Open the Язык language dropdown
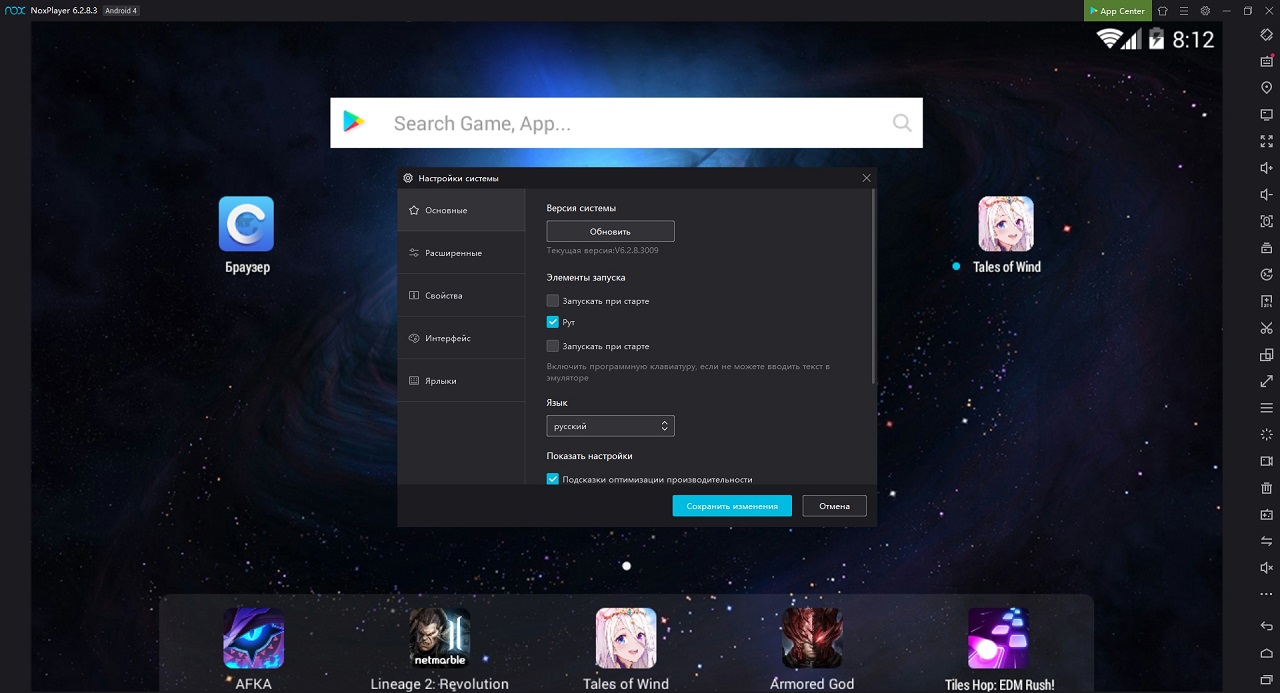 pyautogui.click(x=610, y=426)
